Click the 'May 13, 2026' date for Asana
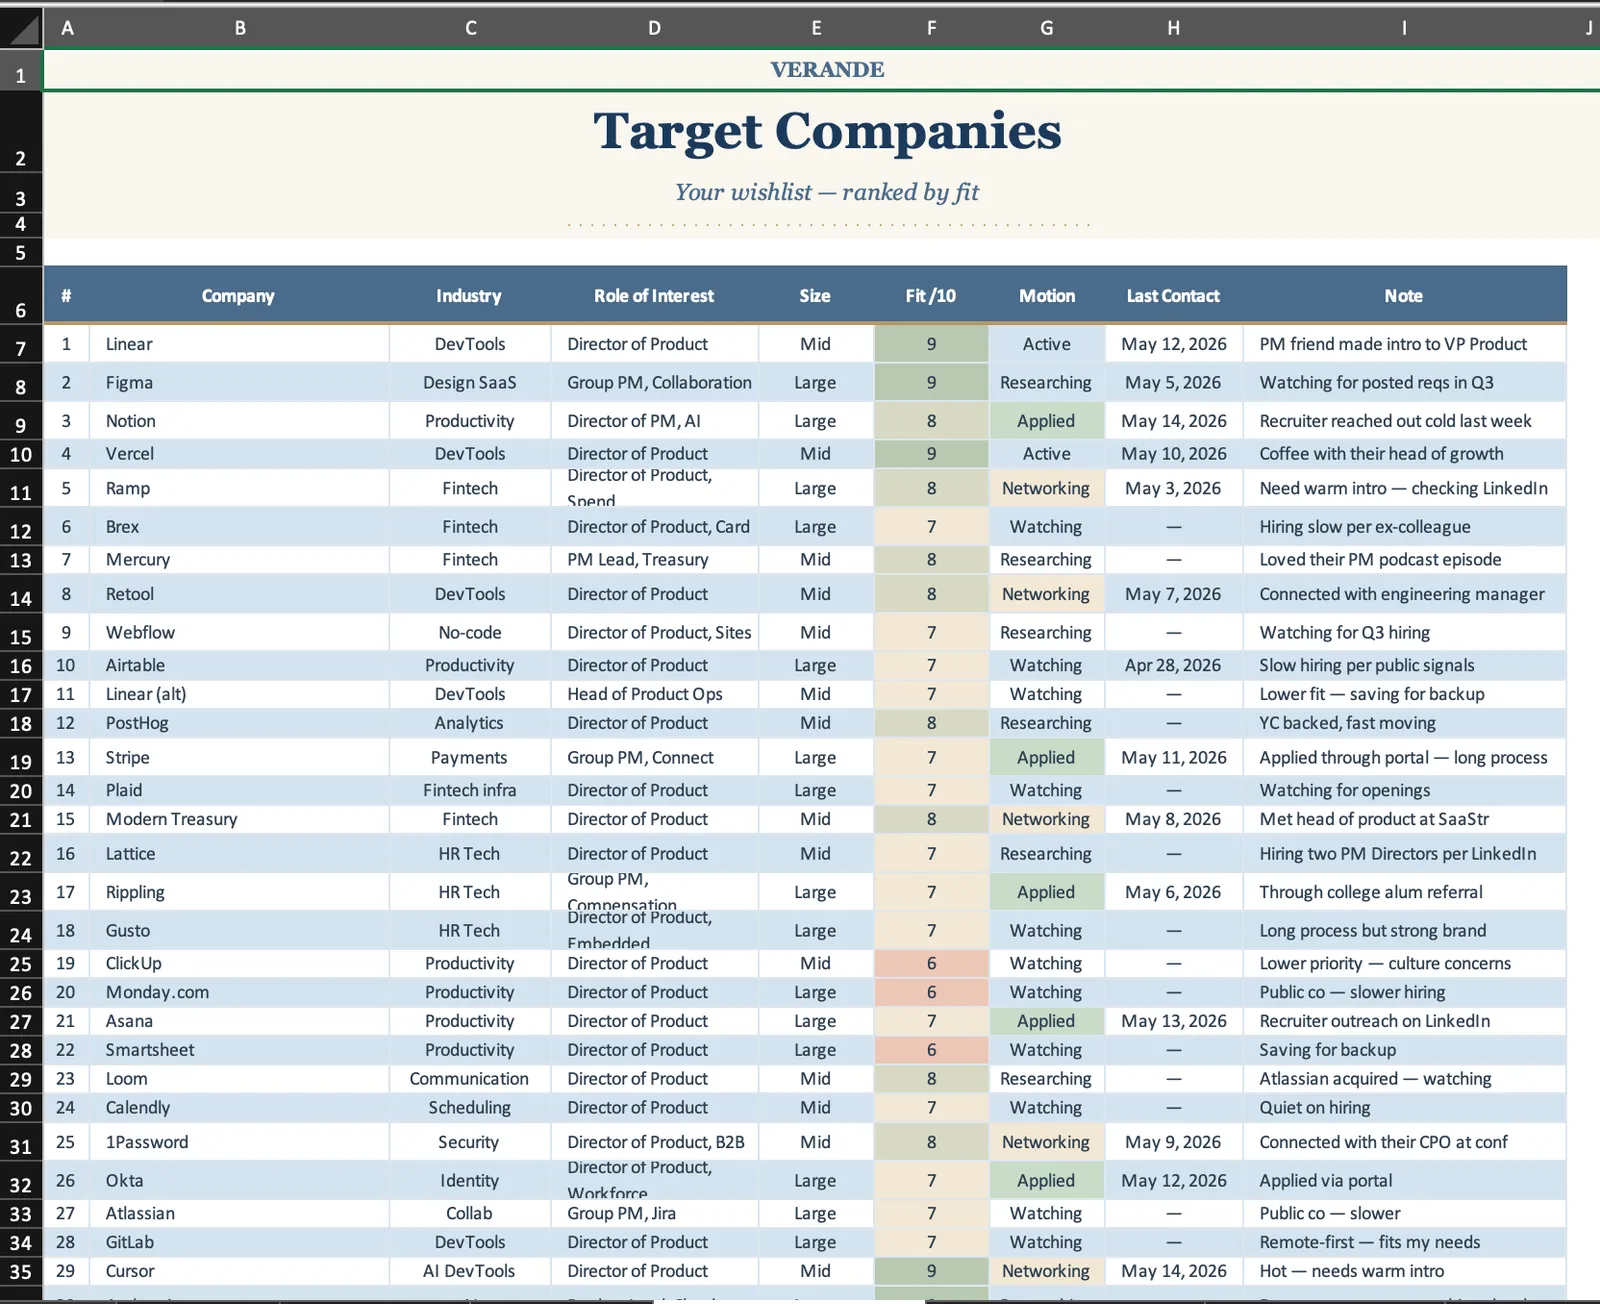Screen dimensions: 1600x1304 tap(1173, 1021)
